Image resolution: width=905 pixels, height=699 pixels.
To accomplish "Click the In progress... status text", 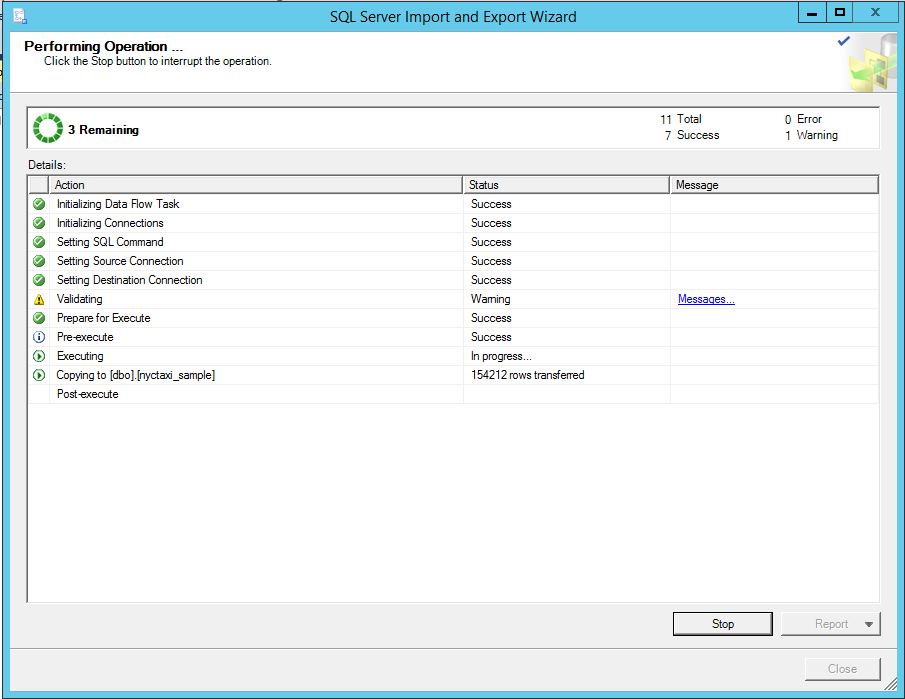I will 501,356.
